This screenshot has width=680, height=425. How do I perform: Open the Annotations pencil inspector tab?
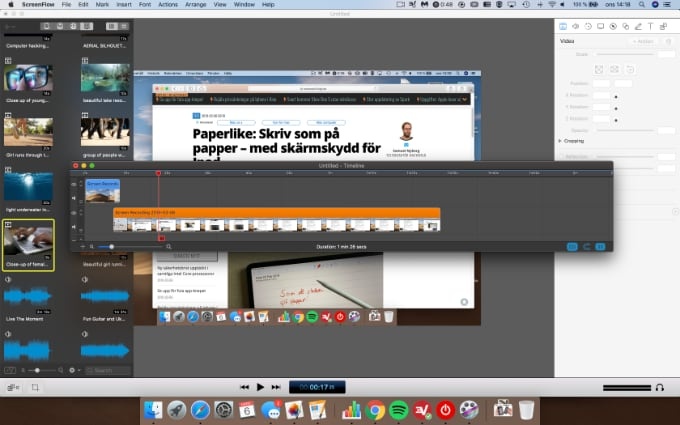pyautogui.click(x=638, y=26)
